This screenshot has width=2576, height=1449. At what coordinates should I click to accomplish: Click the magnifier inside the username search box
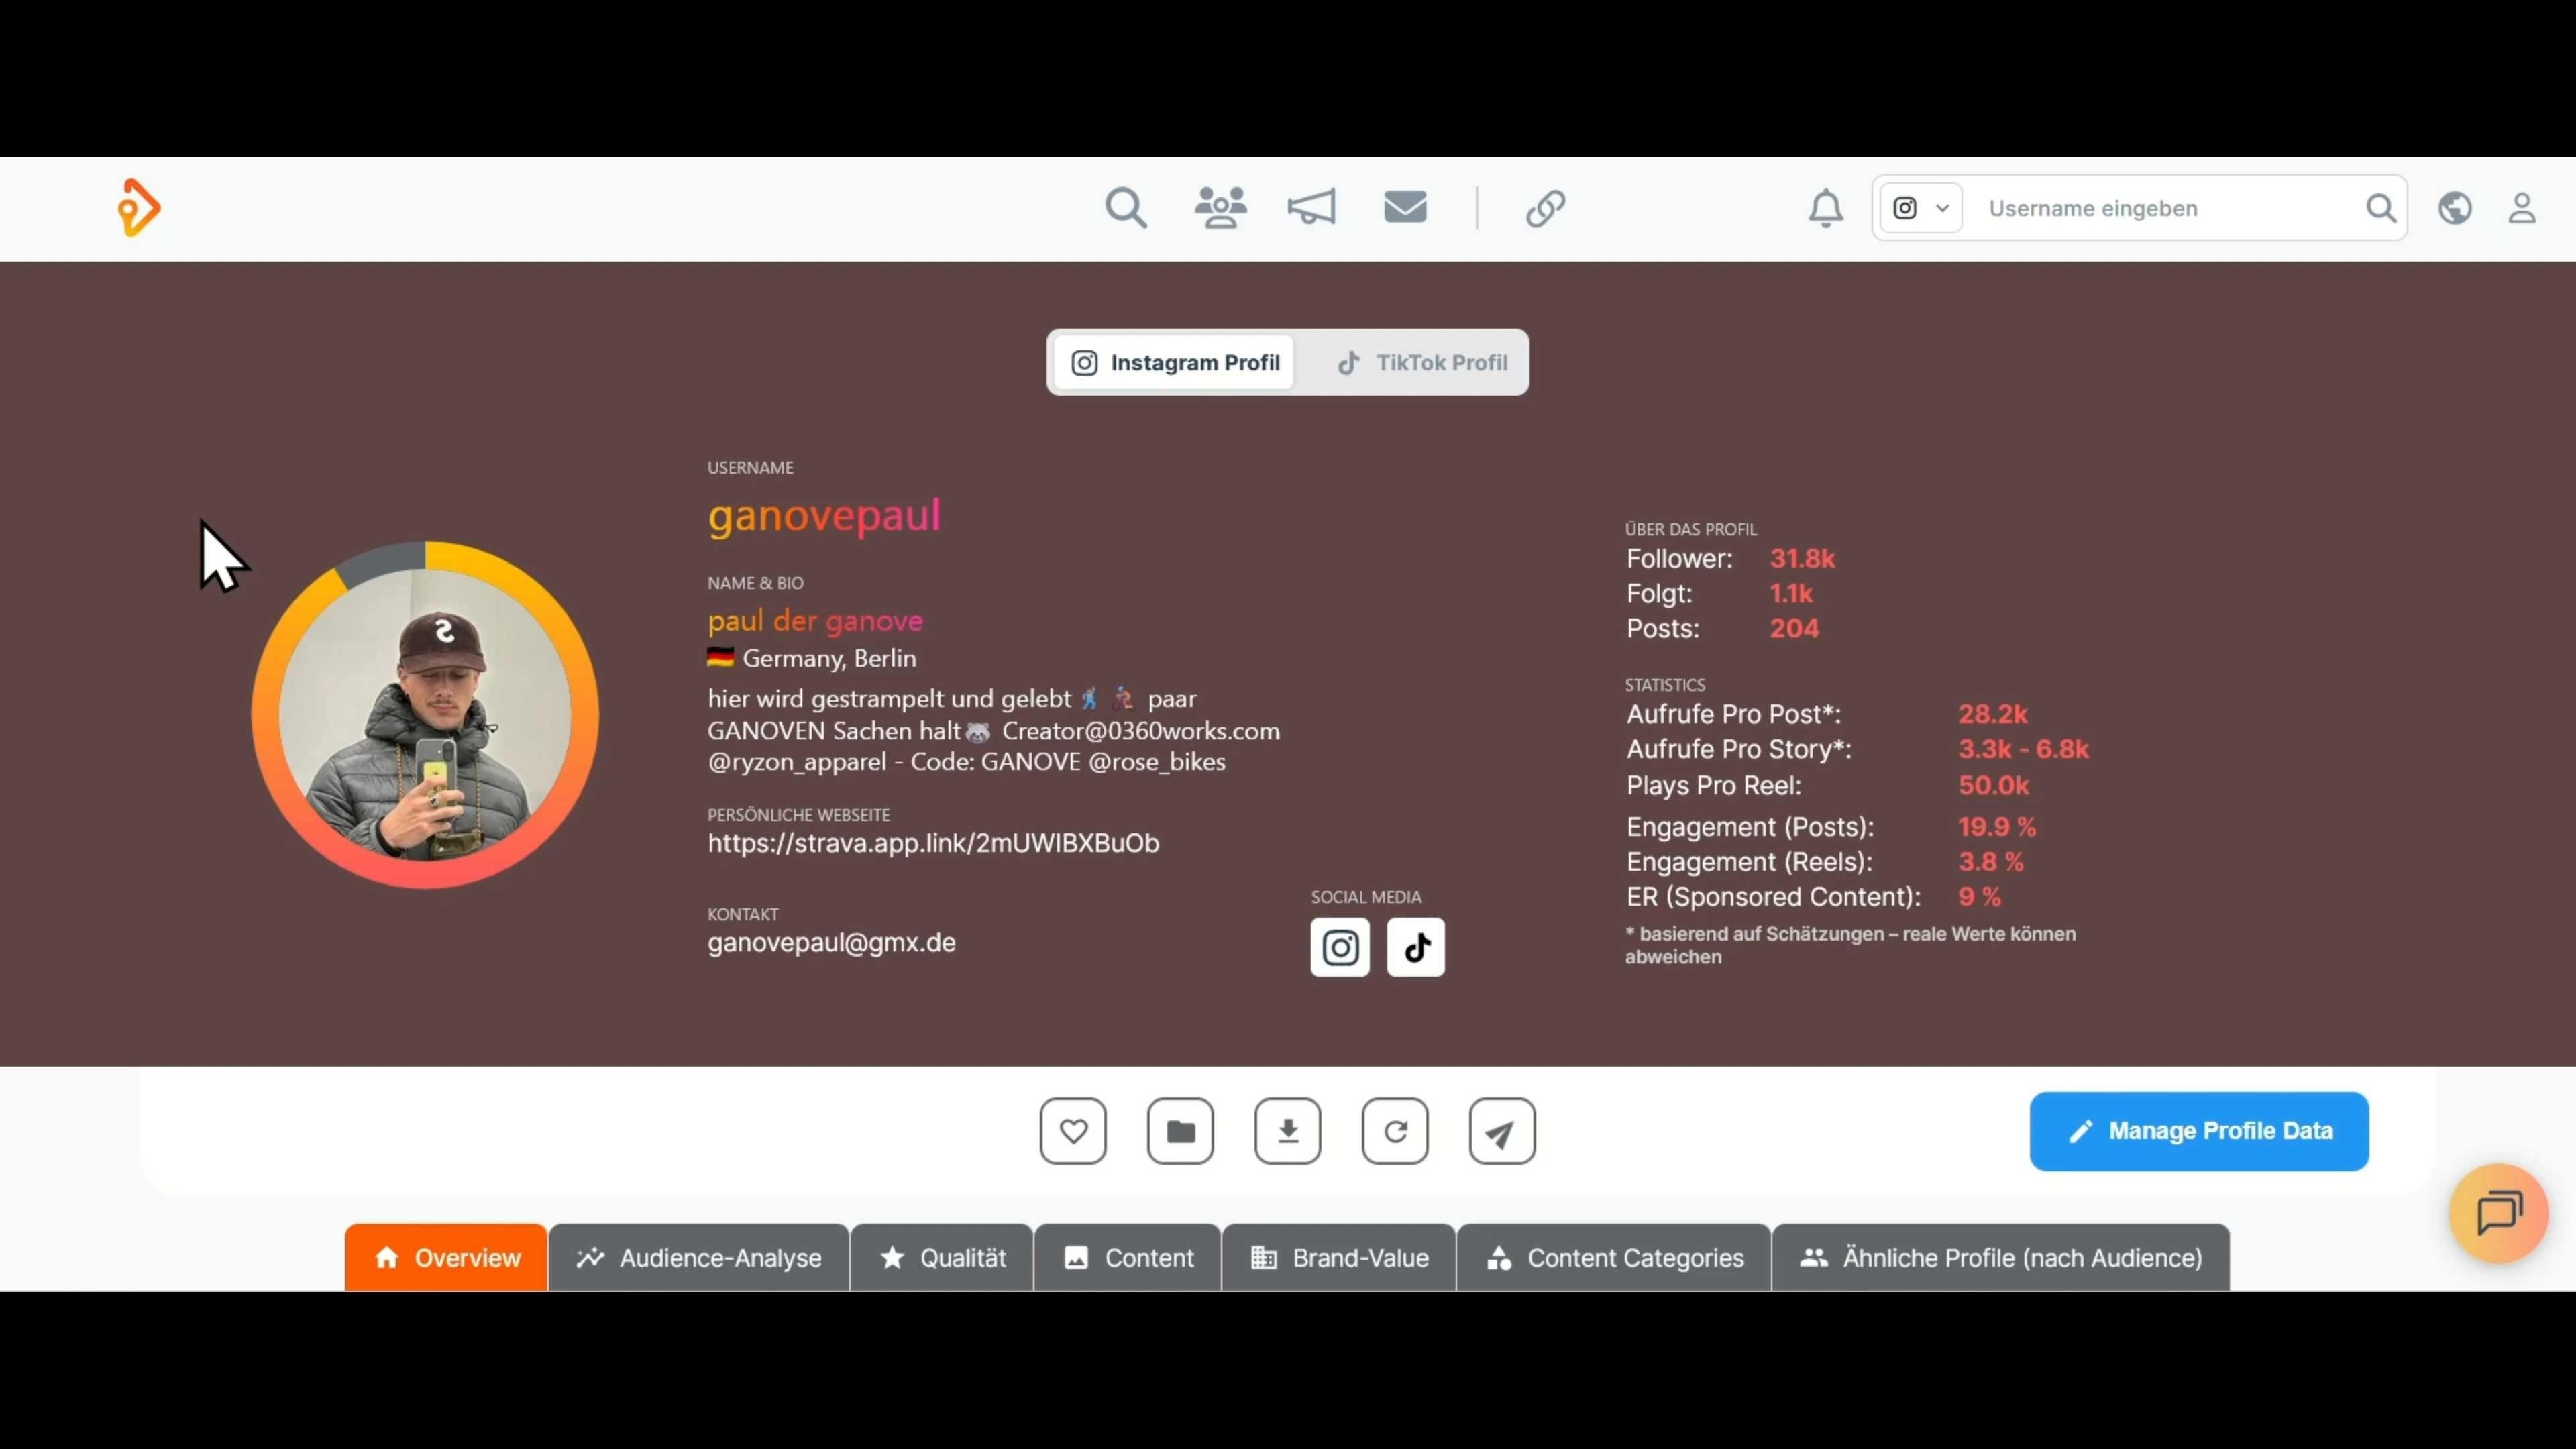2381,208
